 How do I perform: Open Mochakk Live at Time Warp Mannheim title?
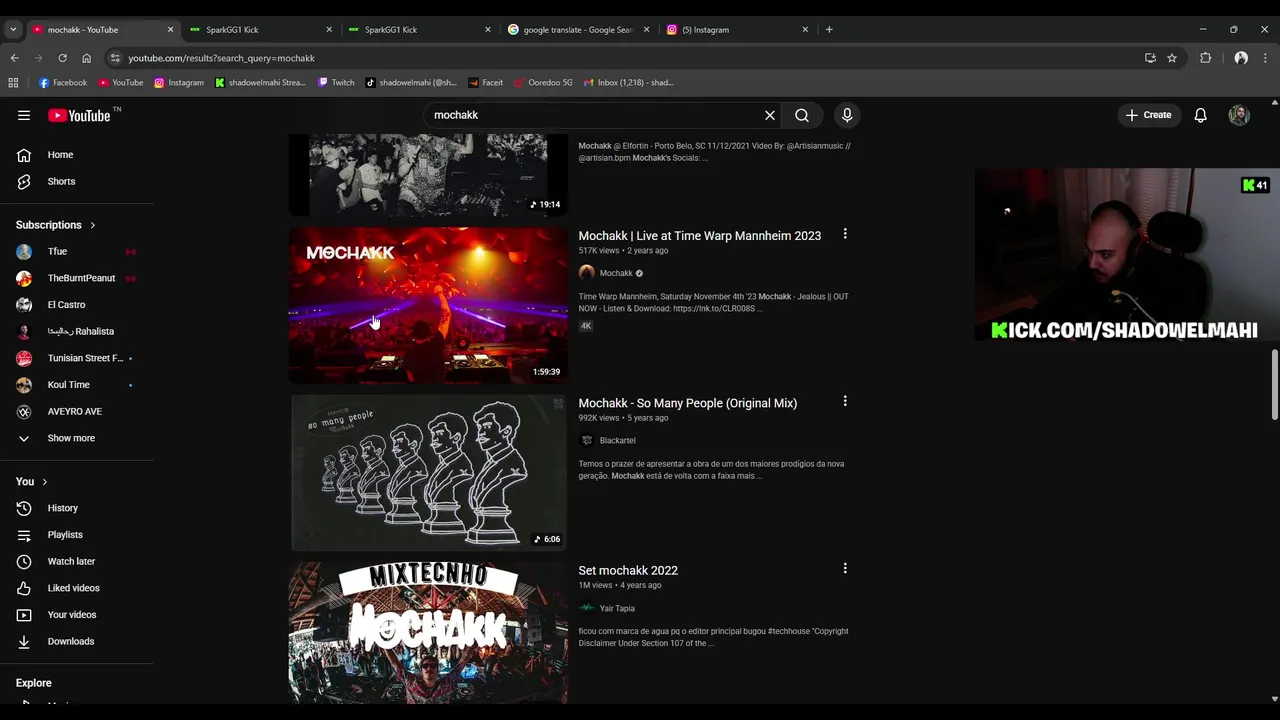699,236
